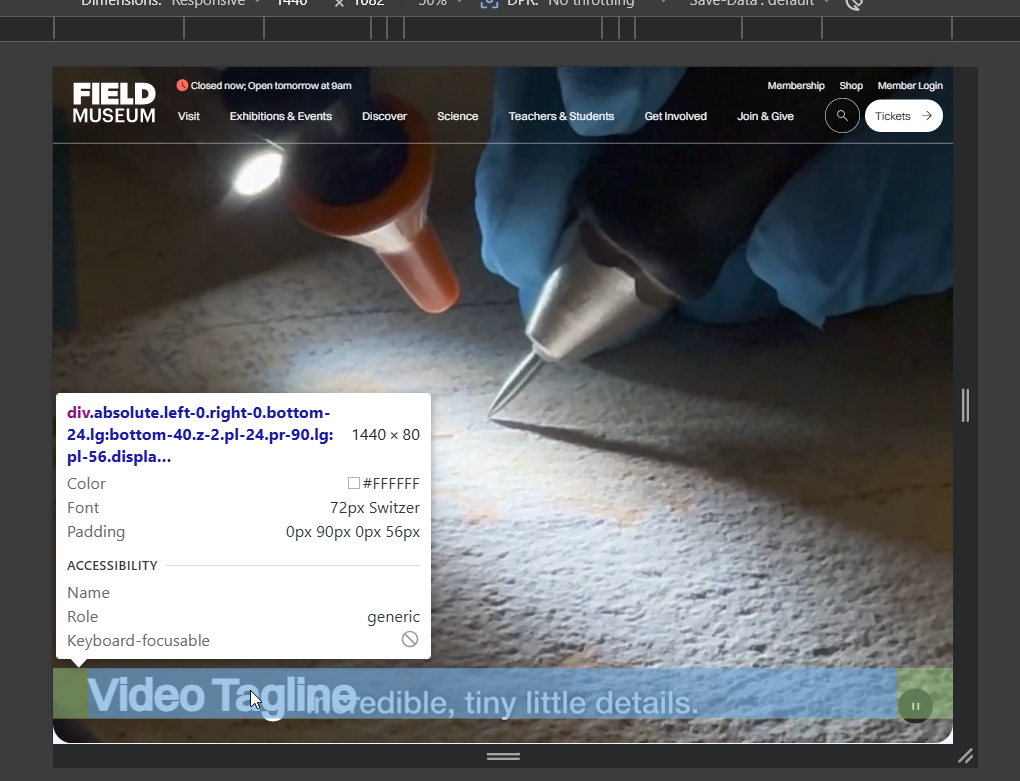Click the caption text 'tiny little details.'
This screenshot has width=1020, height=781.
[582, 703]
